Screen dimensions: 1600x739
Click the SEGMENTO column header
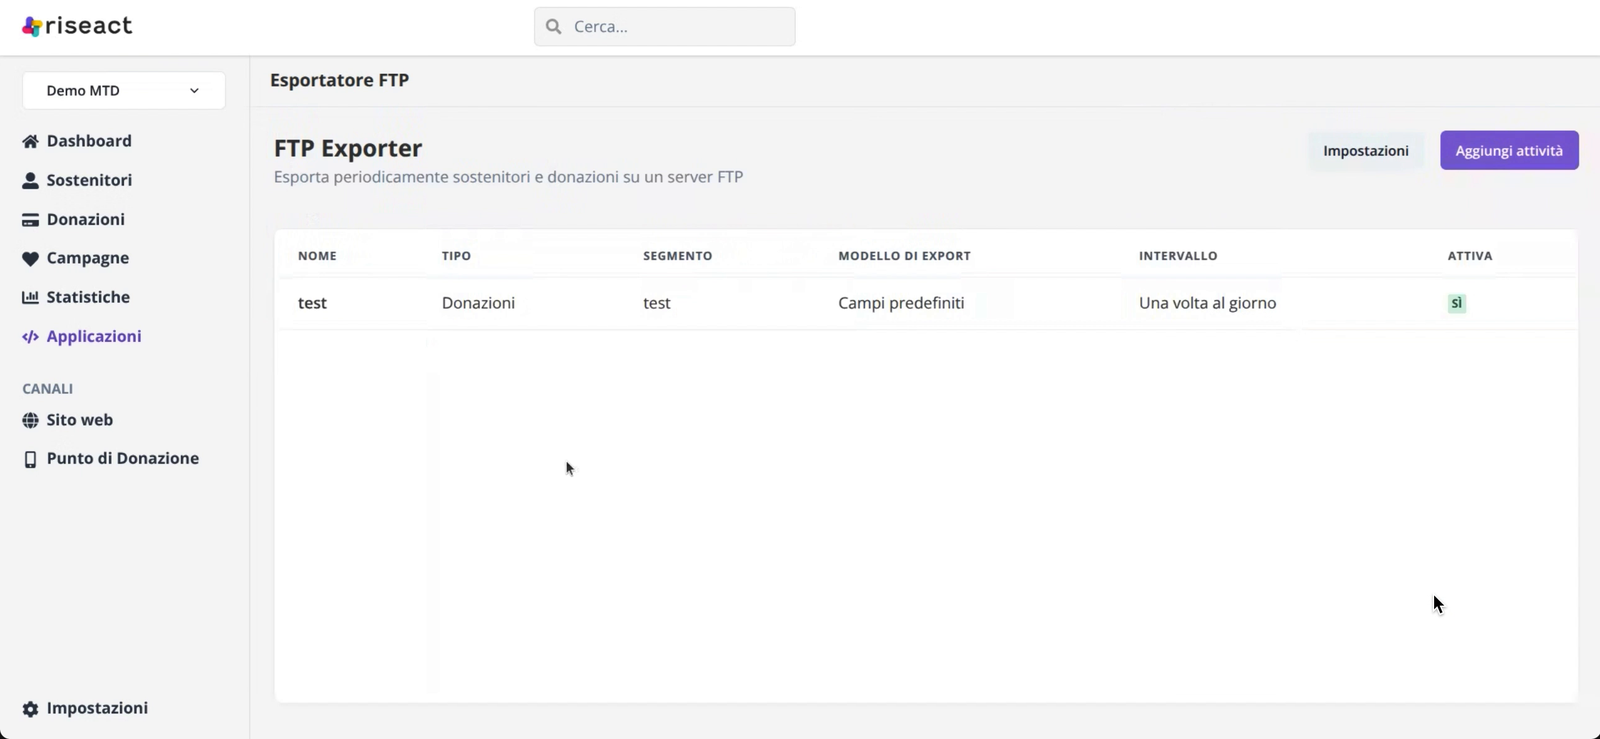(x=678, y=256)
